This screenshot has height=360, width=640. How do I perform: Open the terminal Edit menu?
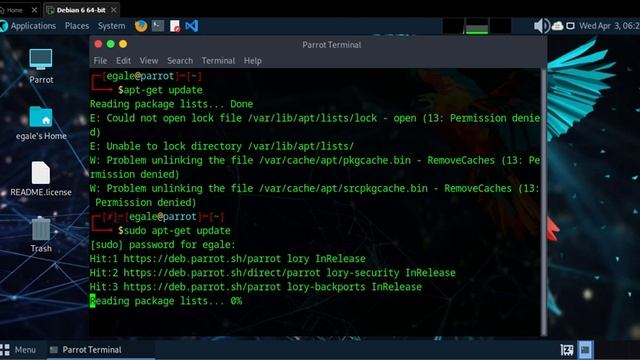point(123,61)
